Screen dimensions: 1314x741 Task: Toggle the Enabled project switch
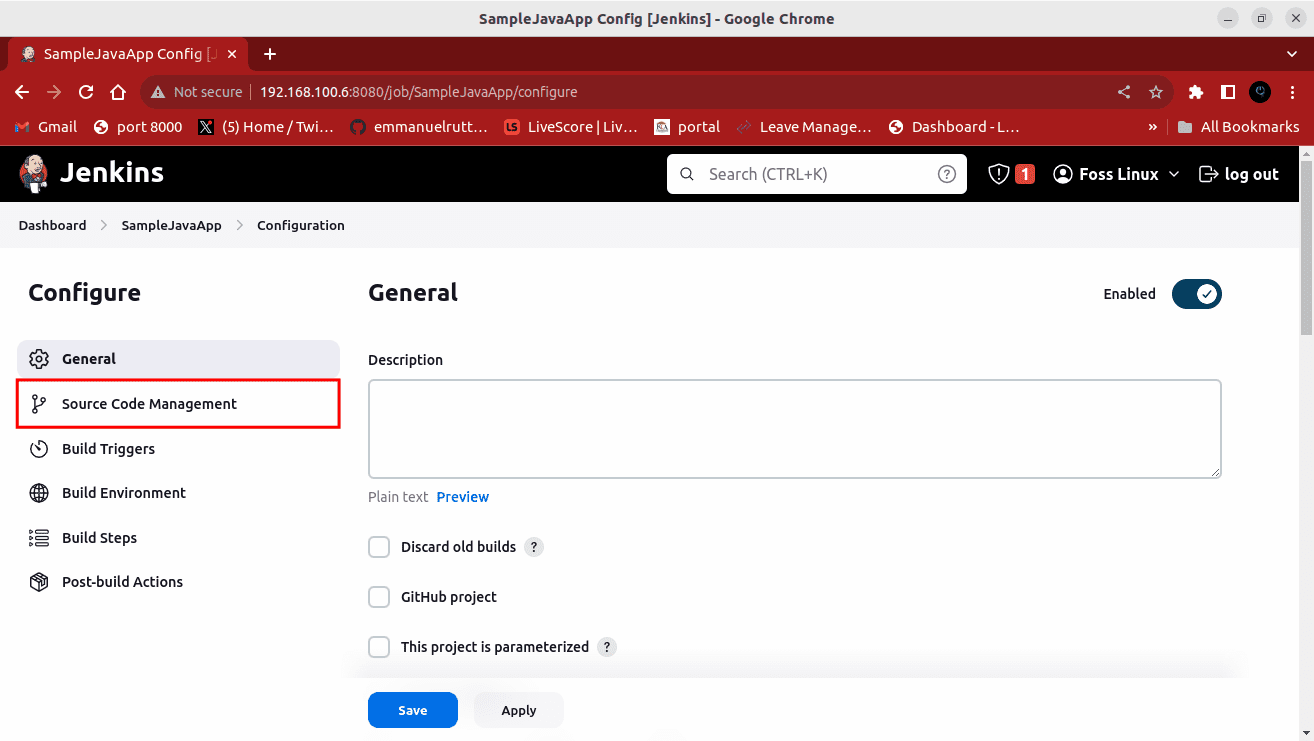point(1196,294)
